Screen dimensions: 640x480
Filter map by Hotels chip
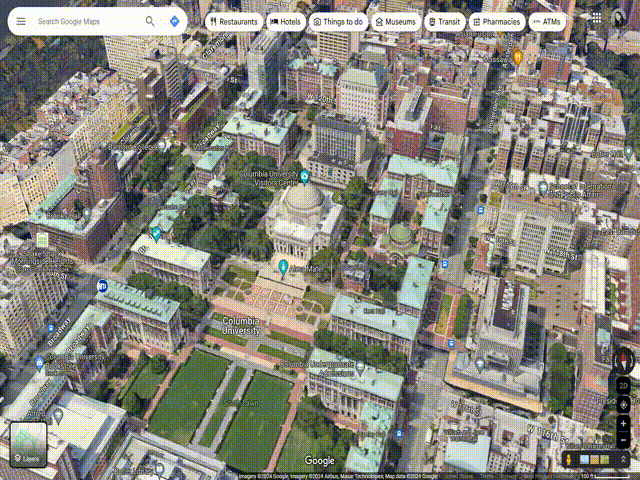[286, 22]
